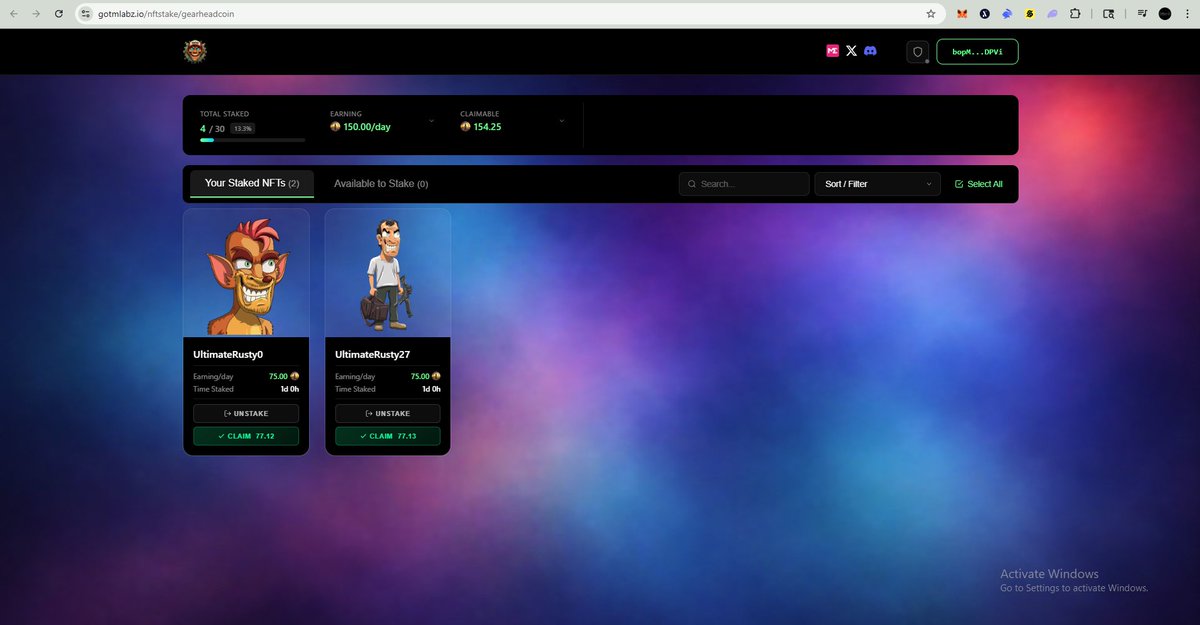The image size is (1200, 625).
Task: Click UltimateRusty27 Time Staked 1d 0h value
Action: click(x=432, y=389)
